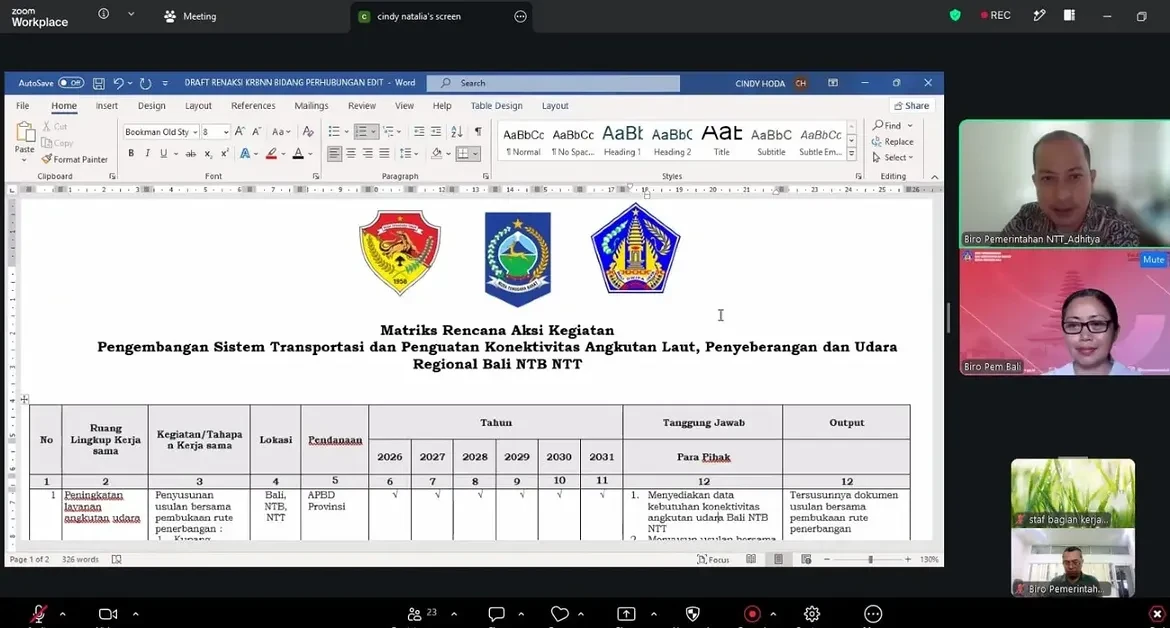Click the Center alignment icon

(x=351, y=154)
